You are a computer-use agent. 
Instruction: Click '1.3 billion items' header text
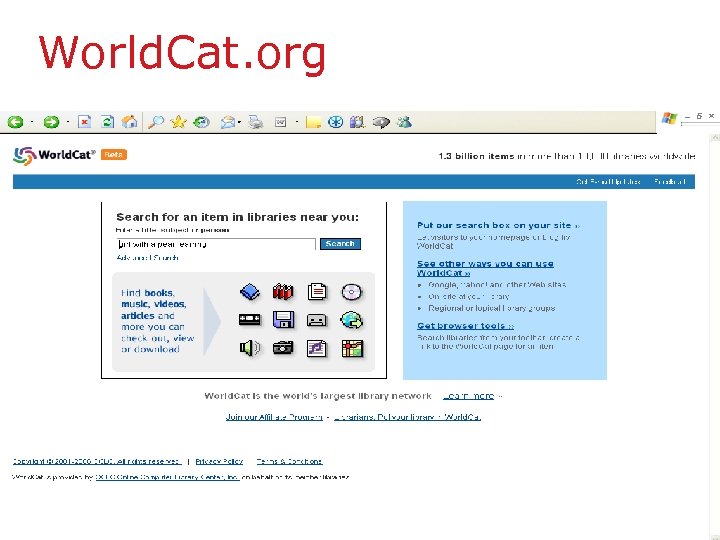(x=476, y=156)
